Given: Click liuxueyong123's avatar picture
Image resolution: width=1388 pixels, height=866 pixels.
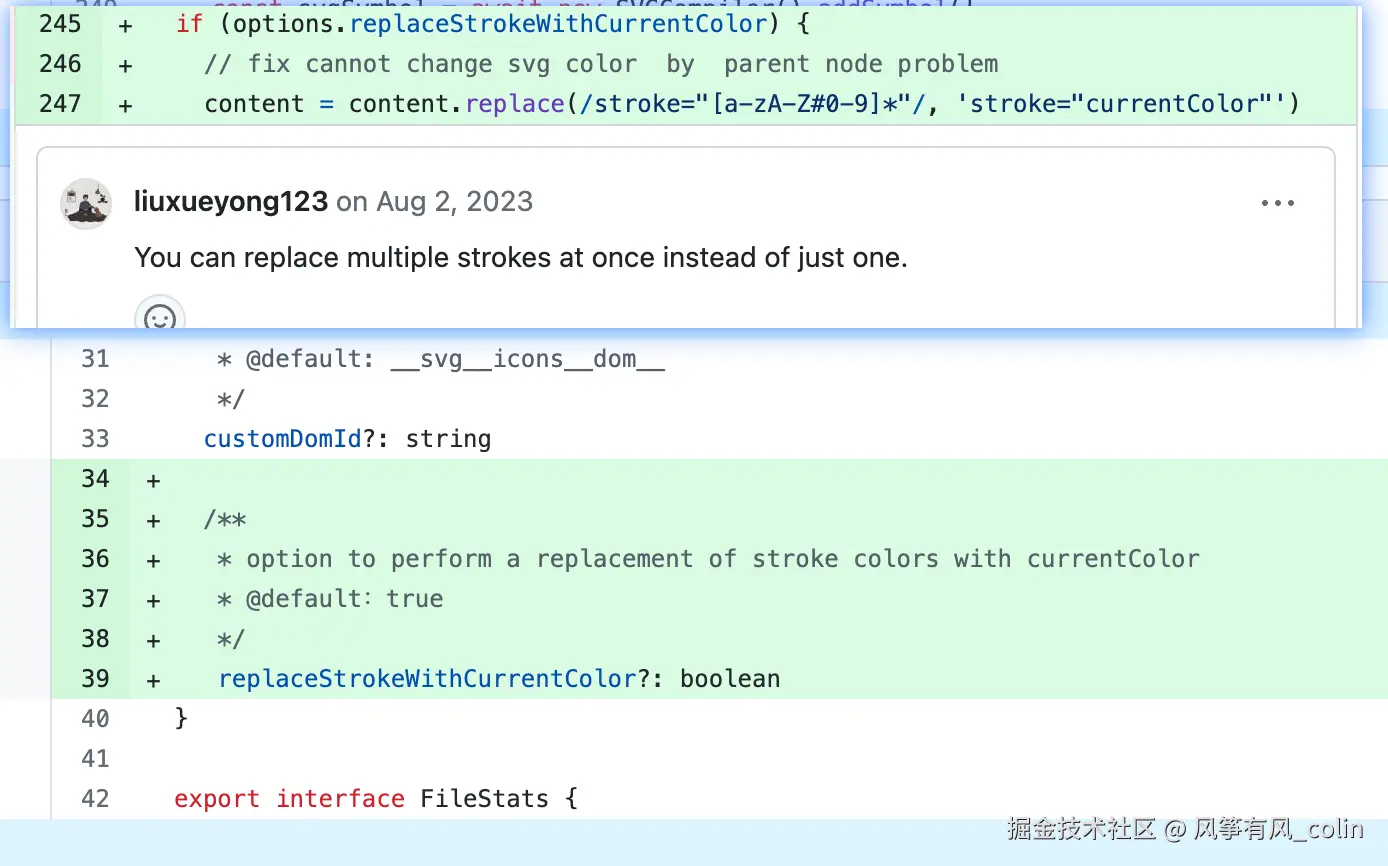Looking at the screenshot, I should pos(86,203).
